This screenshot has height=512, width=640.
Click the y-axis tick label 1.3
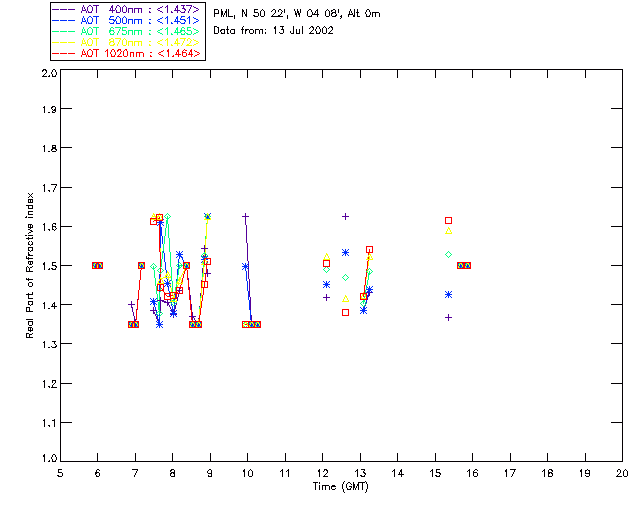(x=49, y=345)
